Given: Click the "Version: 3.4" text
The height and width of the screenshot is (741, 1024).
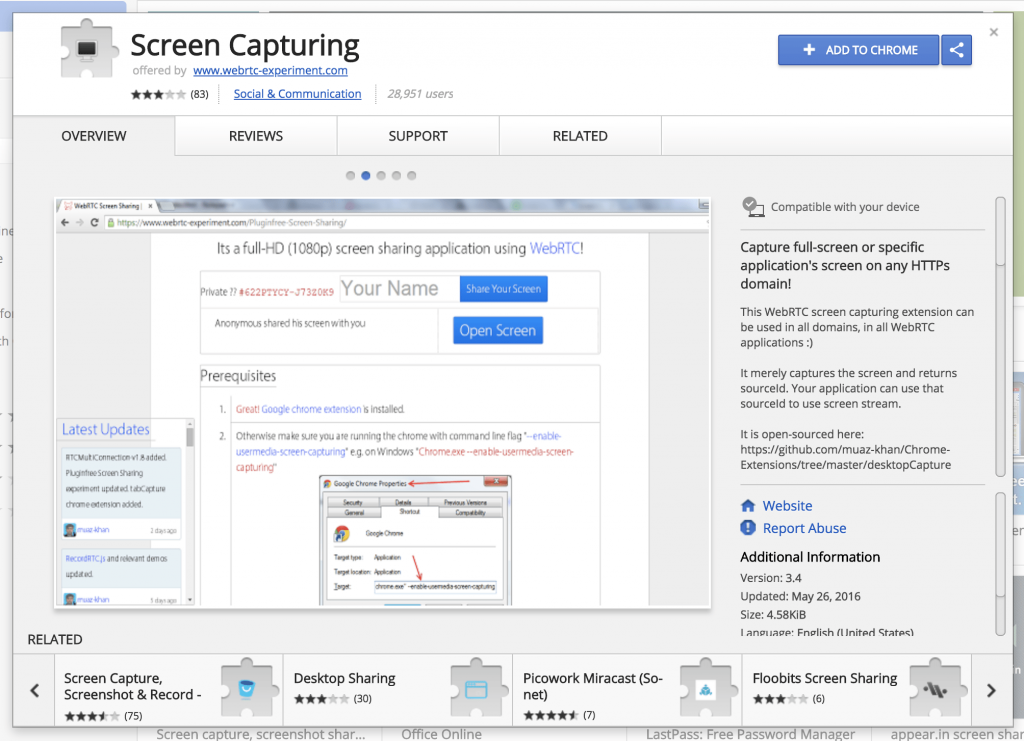Looking at the screenshot, I should (x=771, y=578).
